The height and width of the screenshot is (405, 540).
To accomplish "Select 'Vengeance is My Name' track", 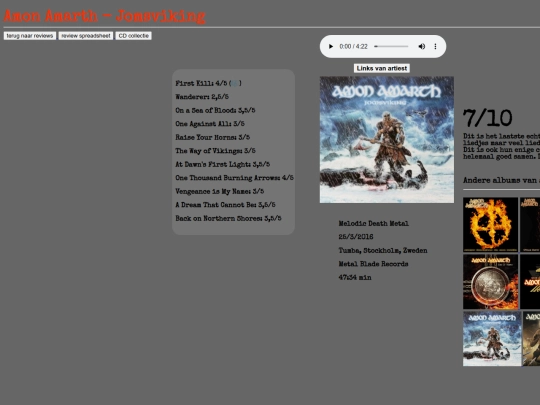I will 219,191.
